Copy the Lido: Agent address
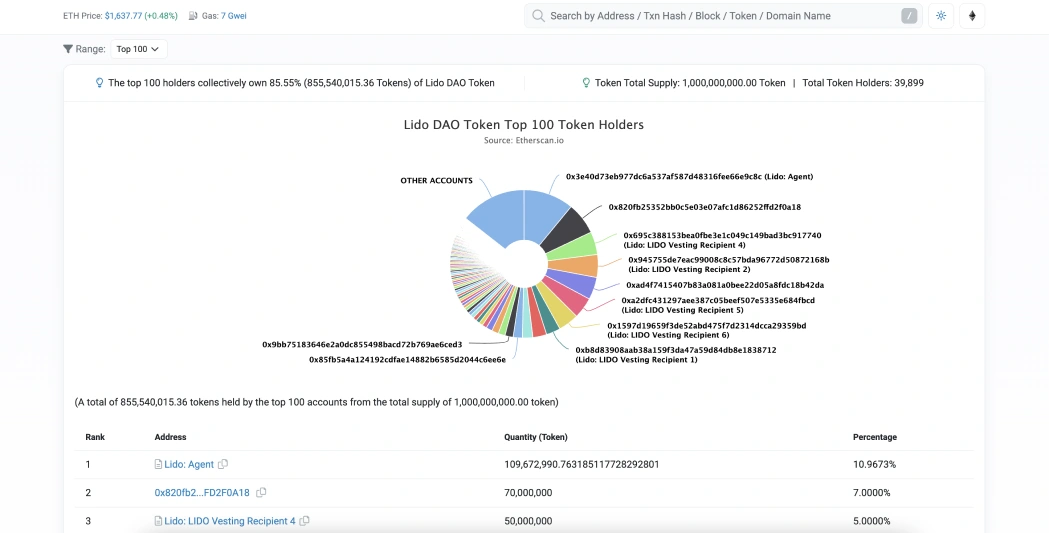1049x533 pixels. coord(223,464)
